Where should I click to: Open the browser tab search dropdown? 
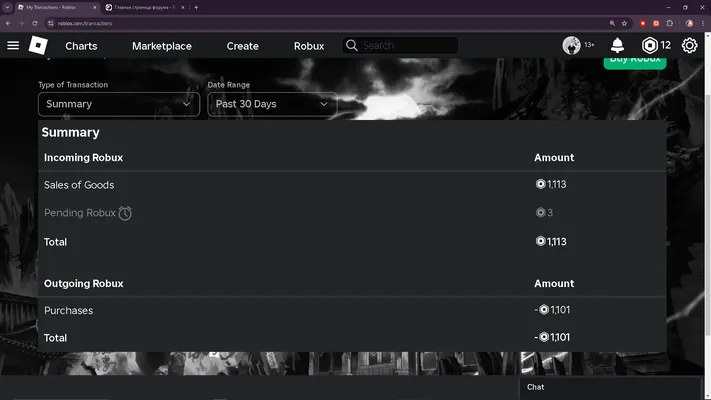point(7,7)
